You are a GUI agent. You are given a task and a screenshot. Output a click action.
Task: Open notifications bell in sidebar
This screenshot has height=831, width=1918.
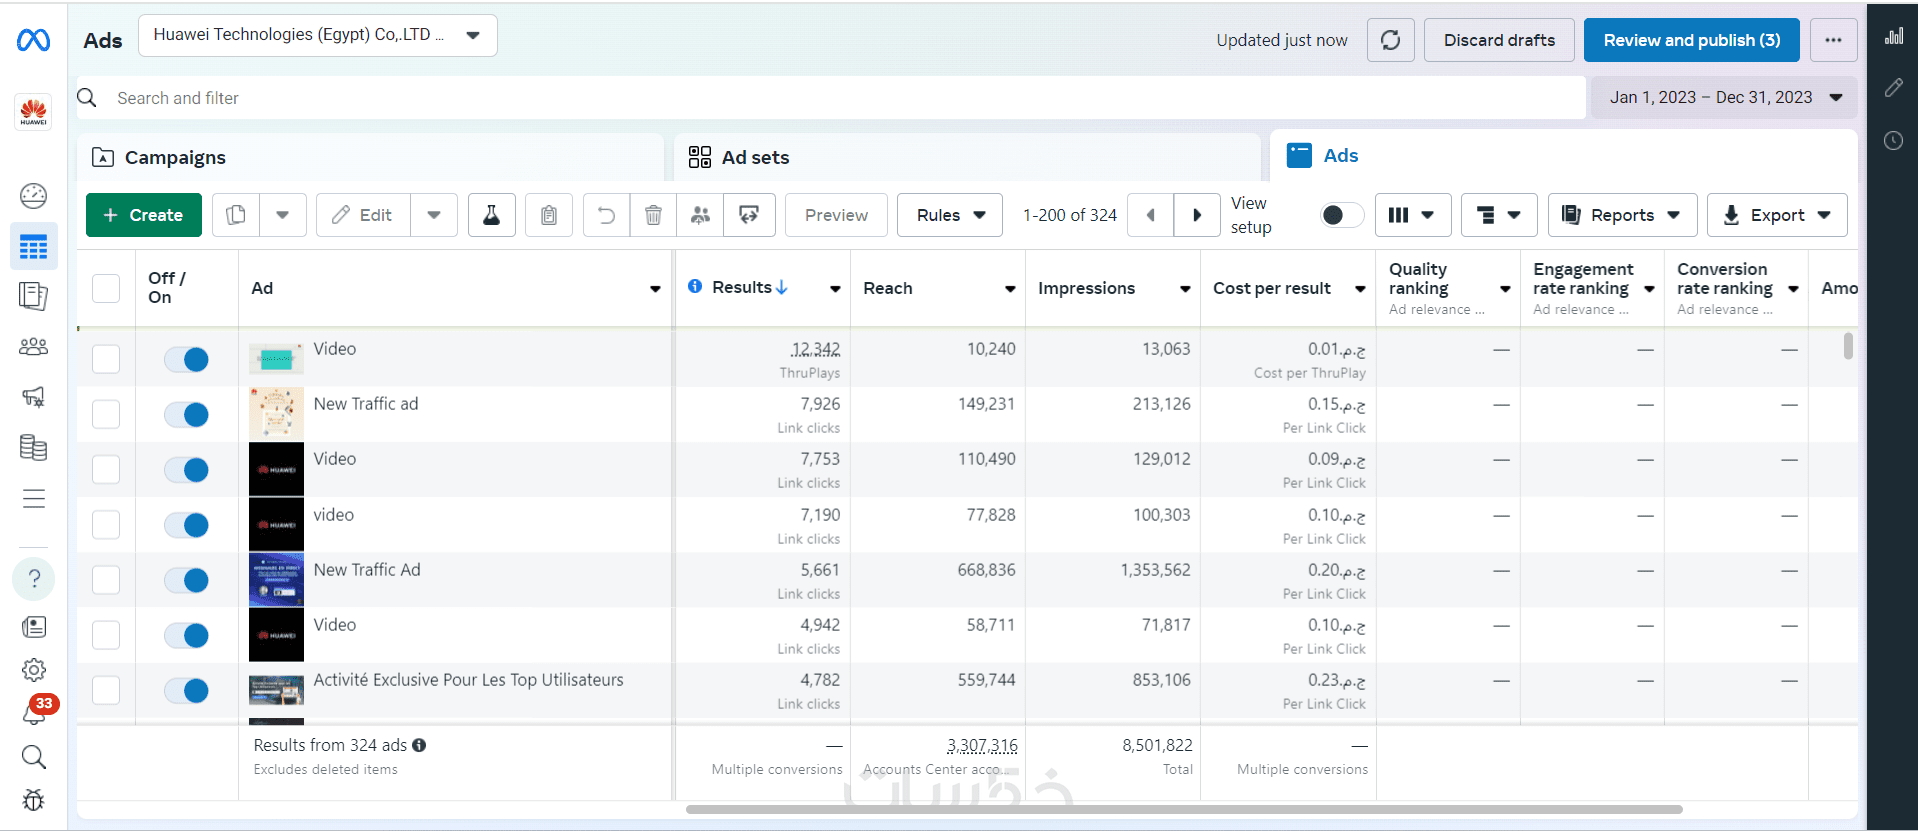click(x=34, y=713)
